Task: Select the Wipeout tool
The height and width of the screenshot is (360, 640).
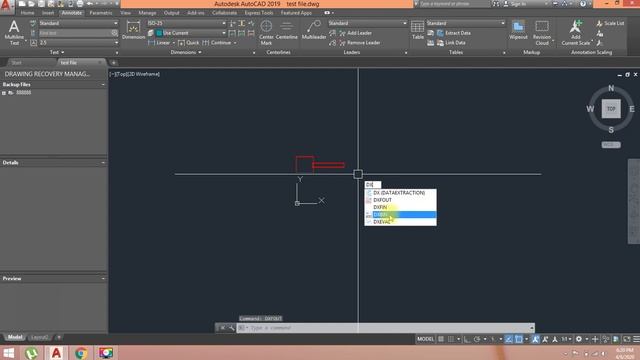Action: click(x=518, y=30)
